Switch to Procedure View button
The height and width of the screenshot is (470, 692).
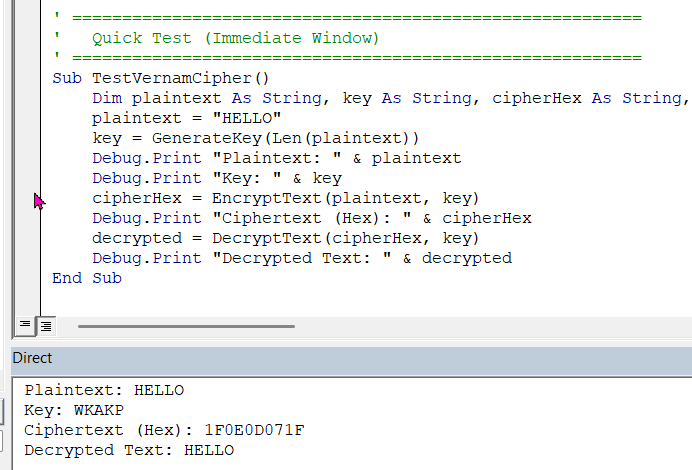pos(25,325)
